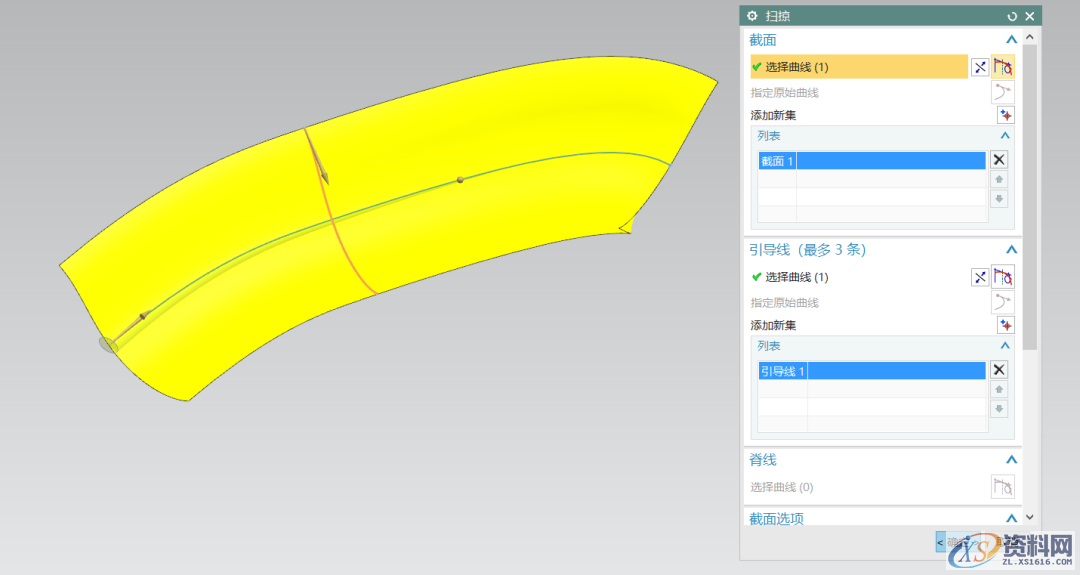
Task: Click the dialog scrollbar down arrow
Action: 1030,518
